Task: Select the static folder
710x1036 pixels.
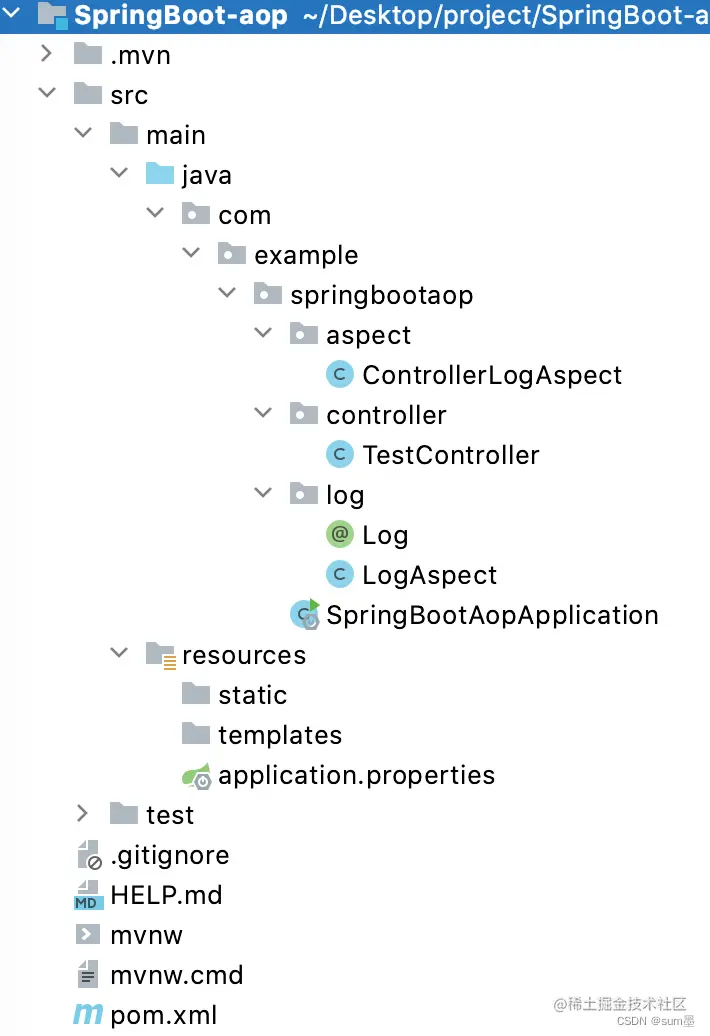Action: coord(252,695)
